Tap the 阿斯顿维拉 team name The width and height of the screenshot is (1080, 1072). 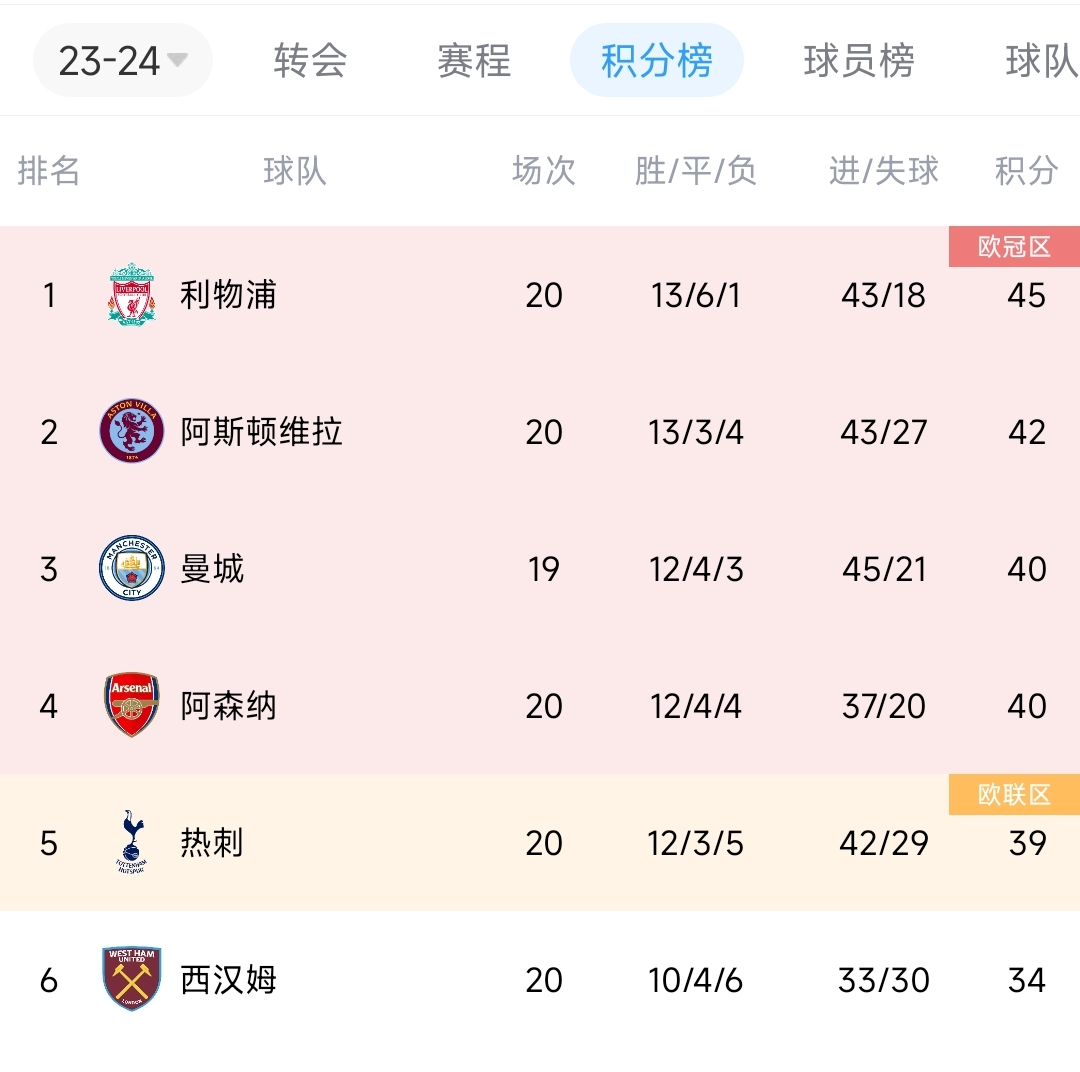262,432
